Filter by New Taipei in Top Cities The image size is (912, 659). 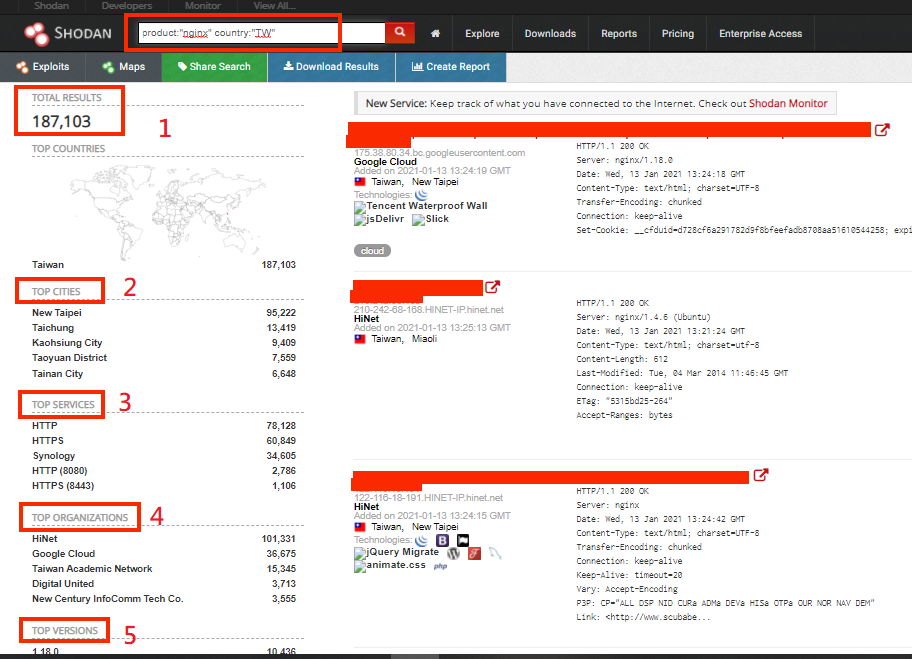(x=57, y=313)
